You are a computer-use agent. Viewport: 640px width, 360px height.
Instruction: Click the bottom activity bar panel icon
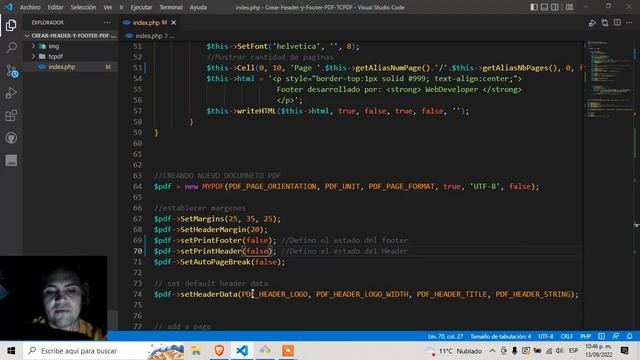coord(11,160)
